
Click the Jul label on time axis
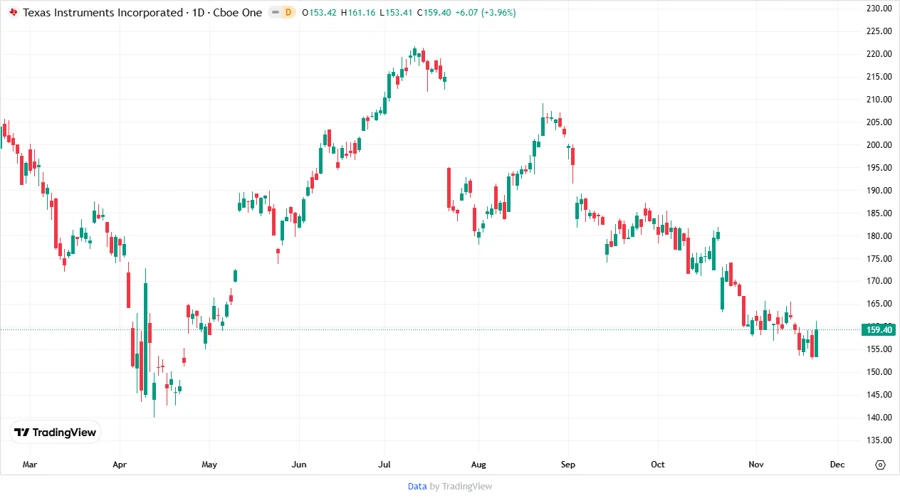[384, 464]
